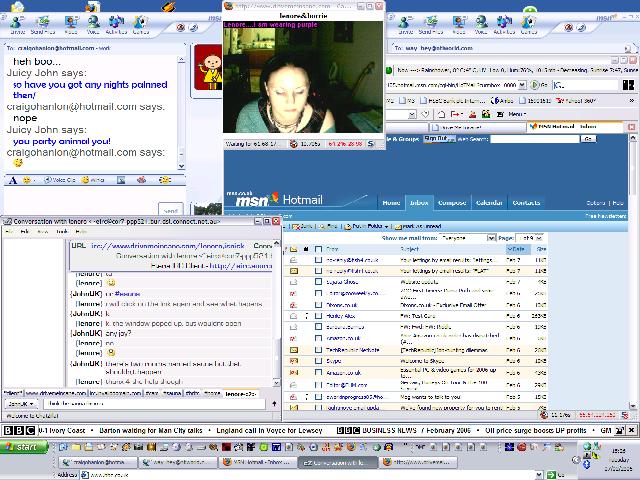
Task: Open browser address bar dropdown arrow
Action: [x=522, y=85]
